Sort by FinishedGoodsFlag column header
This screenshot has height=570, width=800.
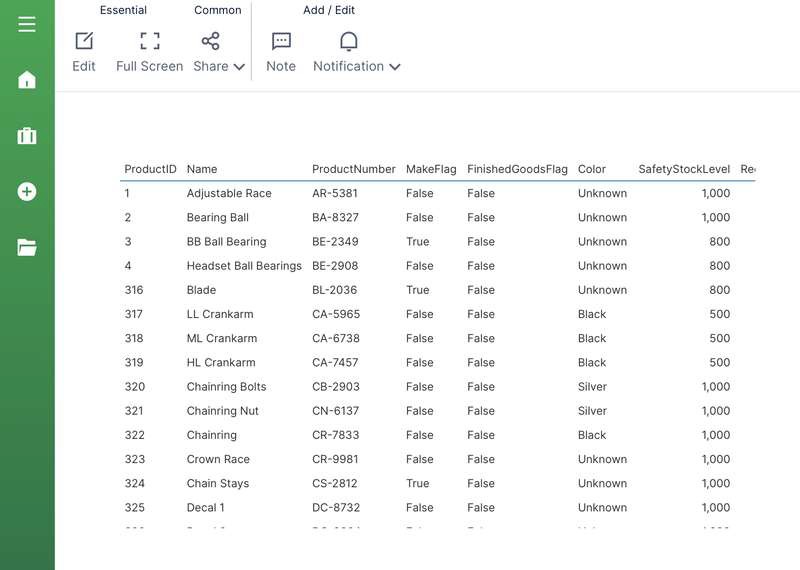click(517, 169)
